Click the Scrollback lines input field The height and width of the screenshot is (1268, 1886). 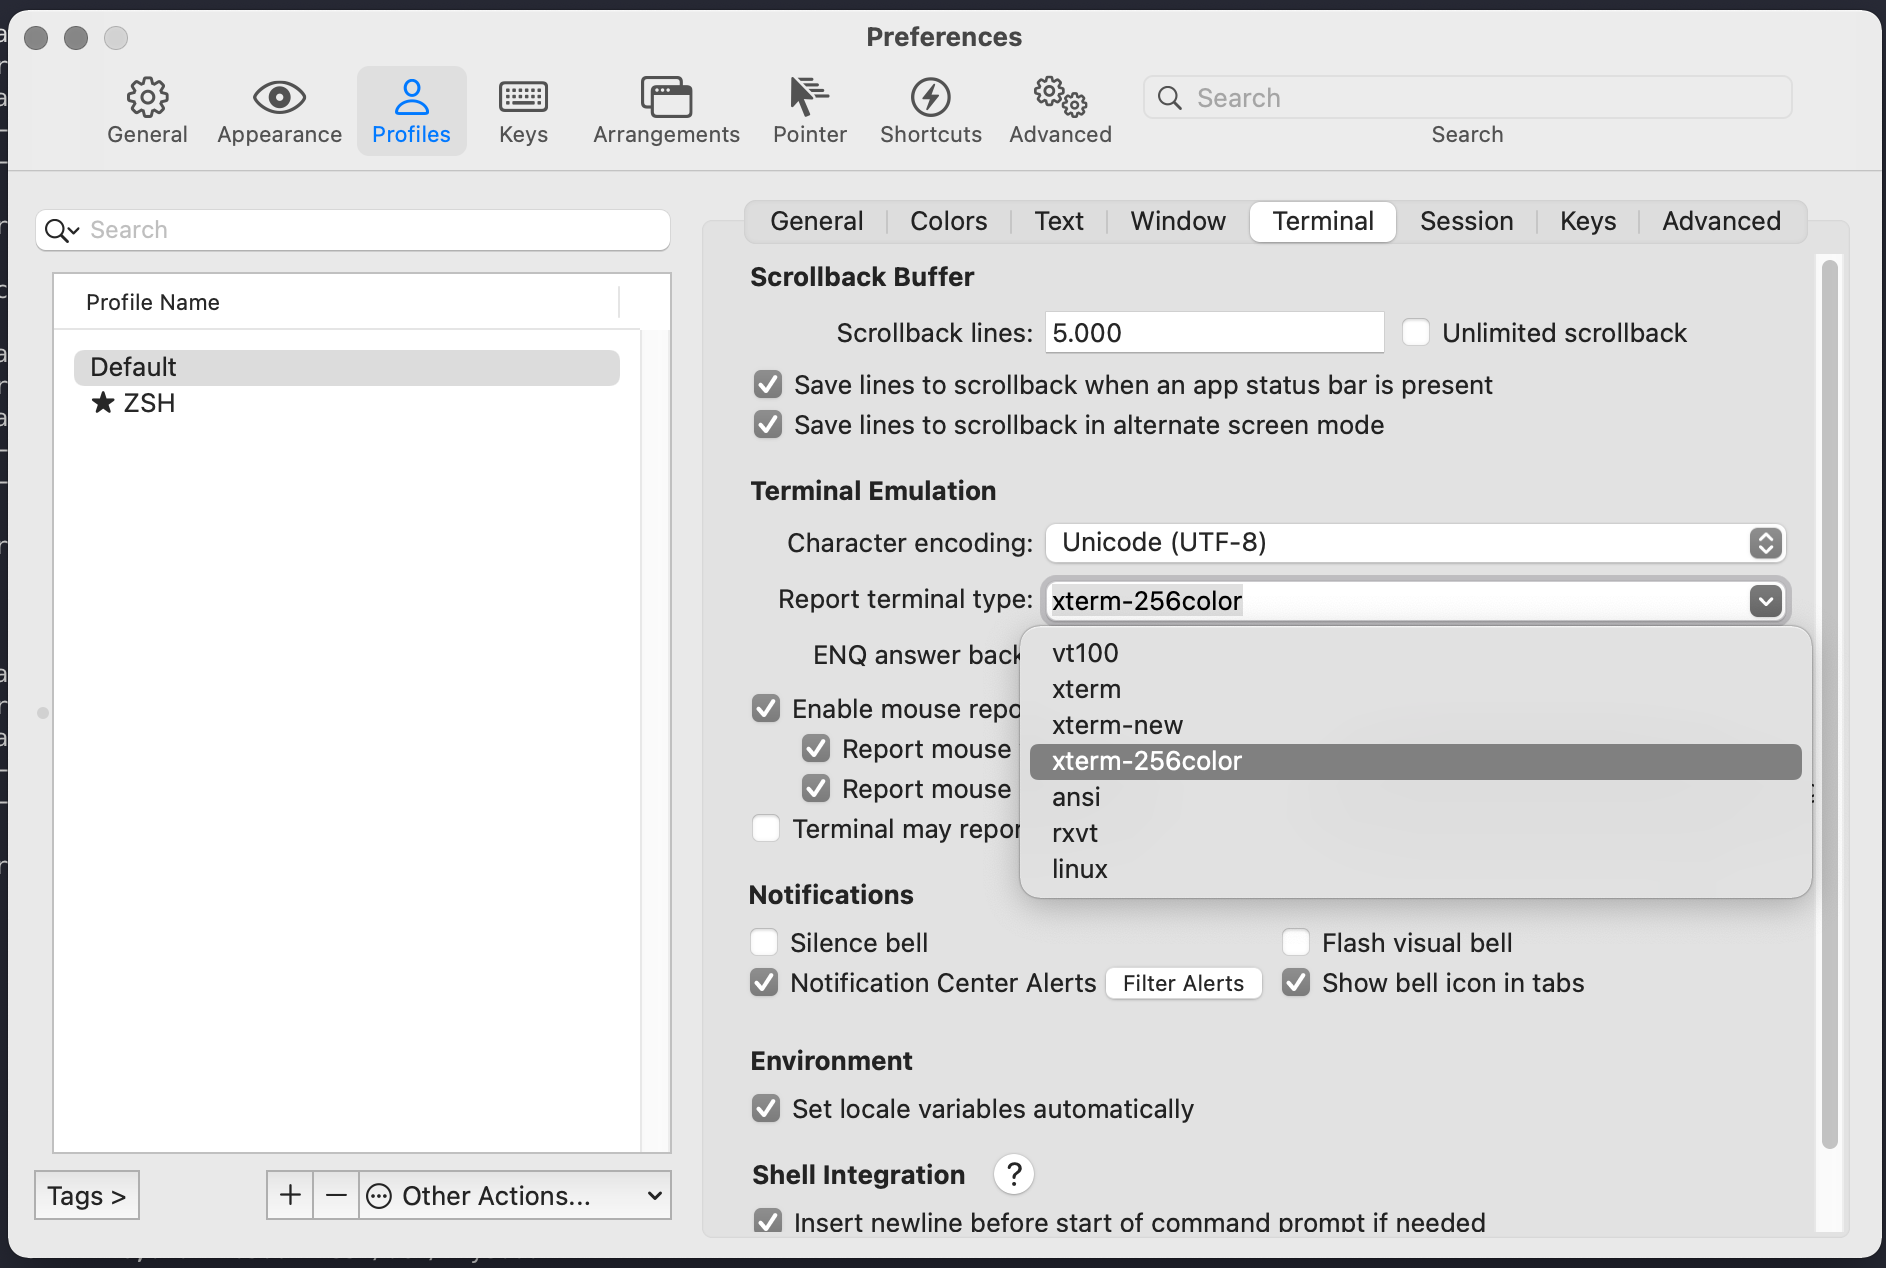click(x=1213, y=332)
